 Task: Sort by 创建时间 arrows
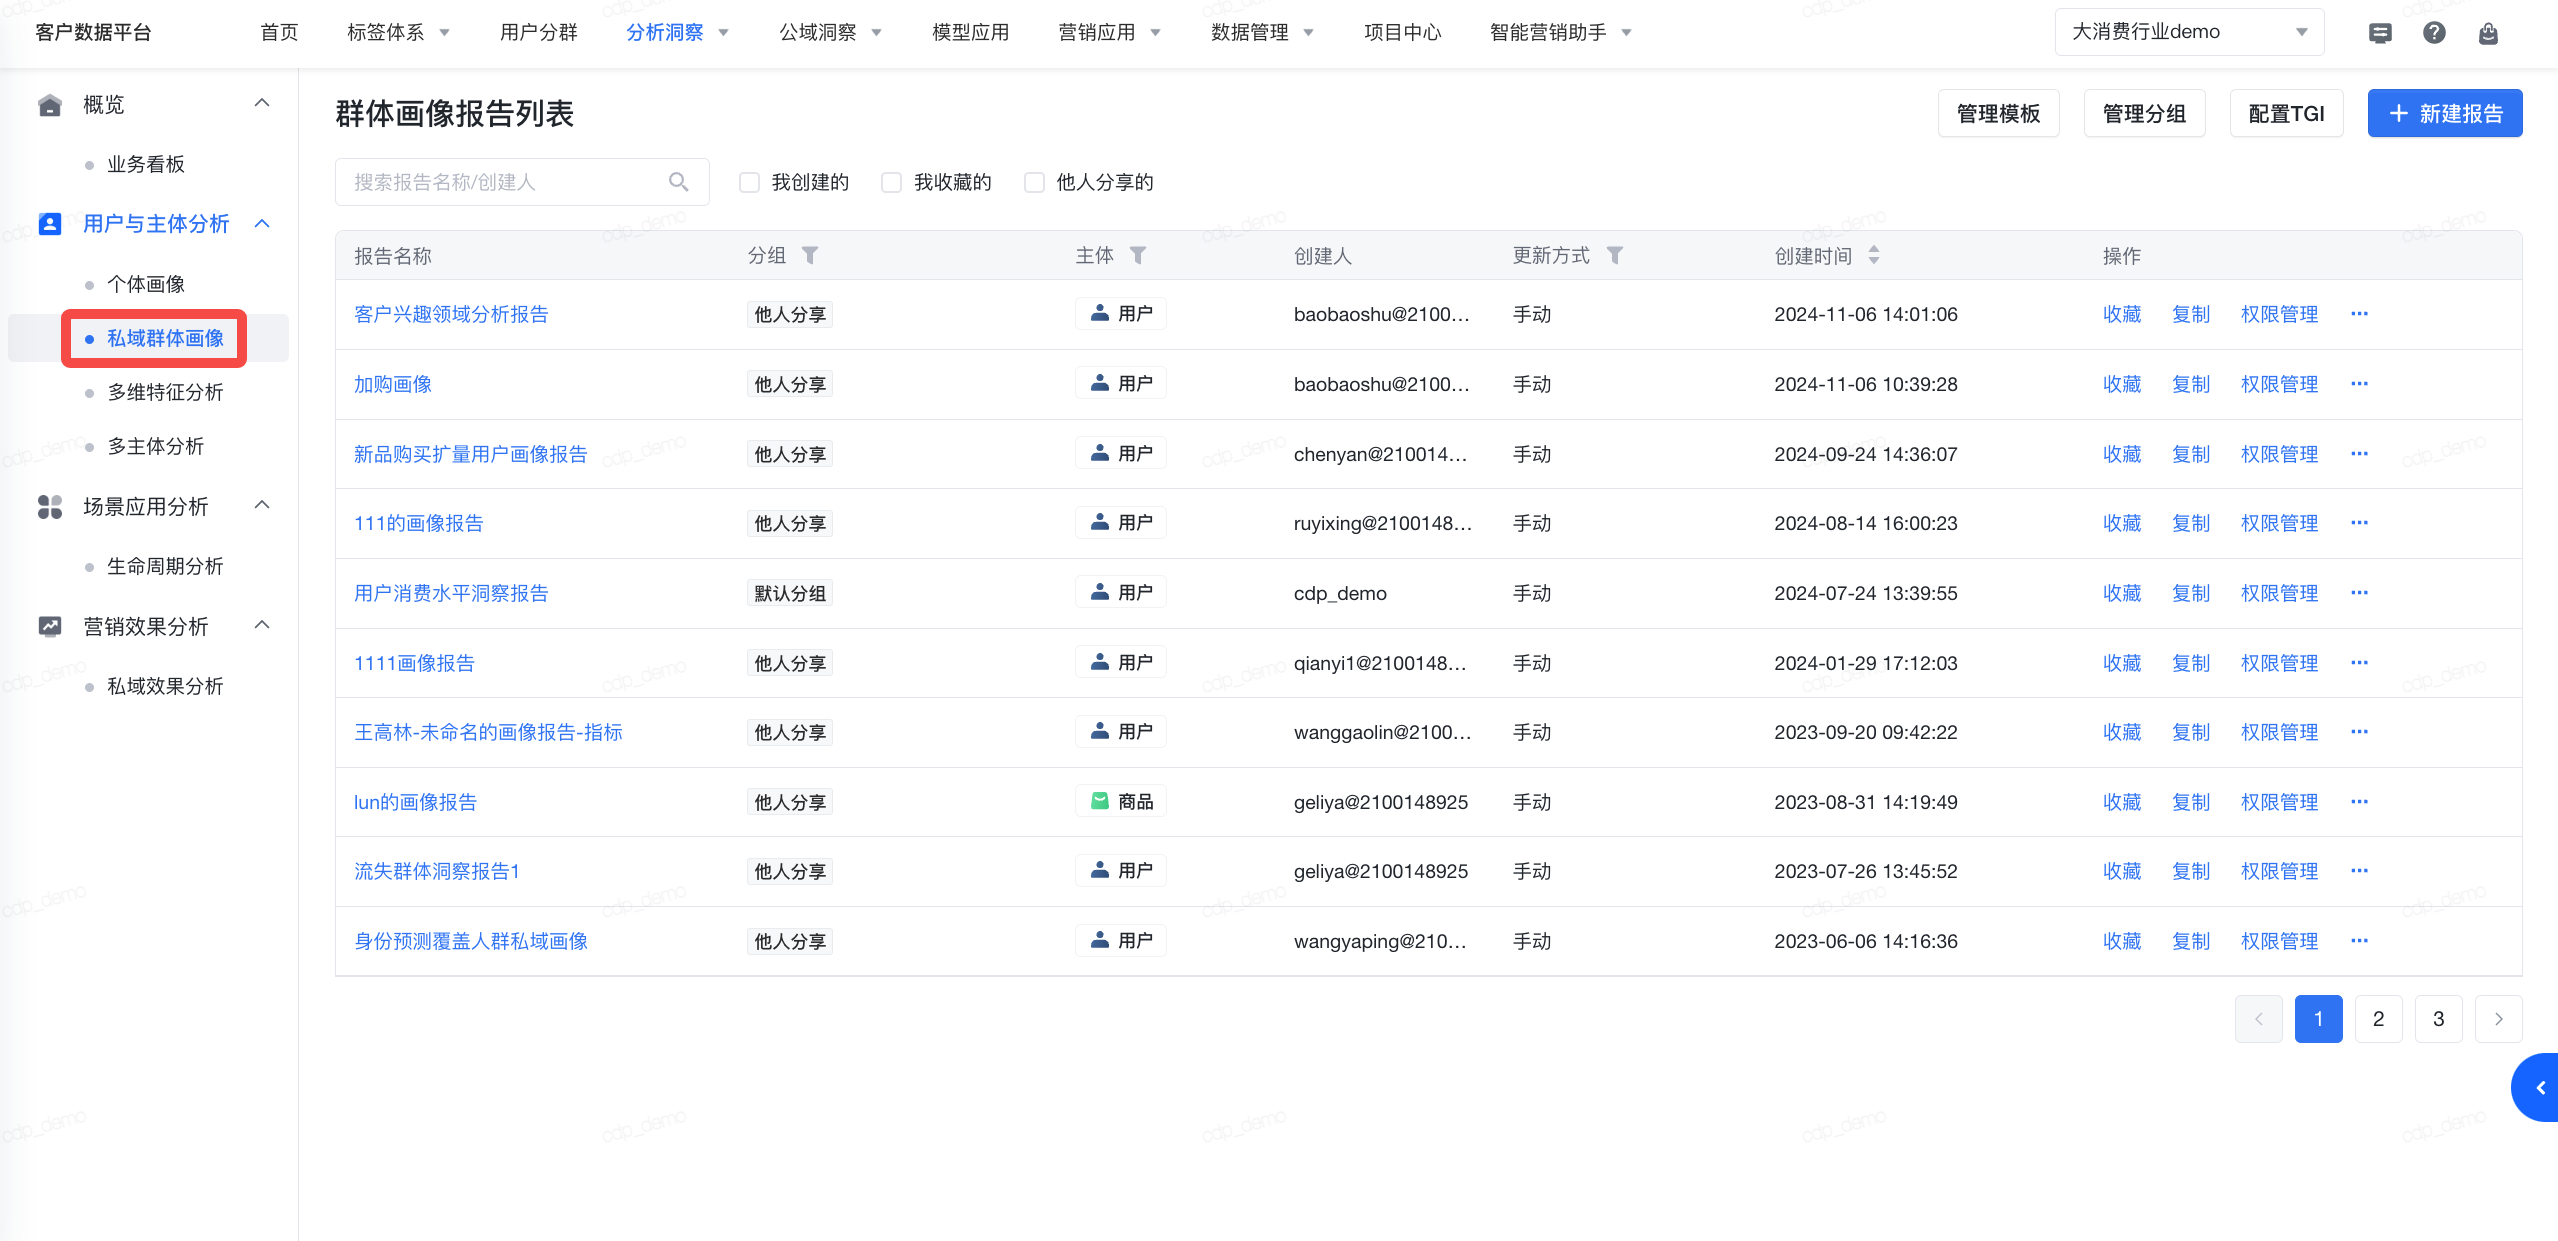(1874, 256)
